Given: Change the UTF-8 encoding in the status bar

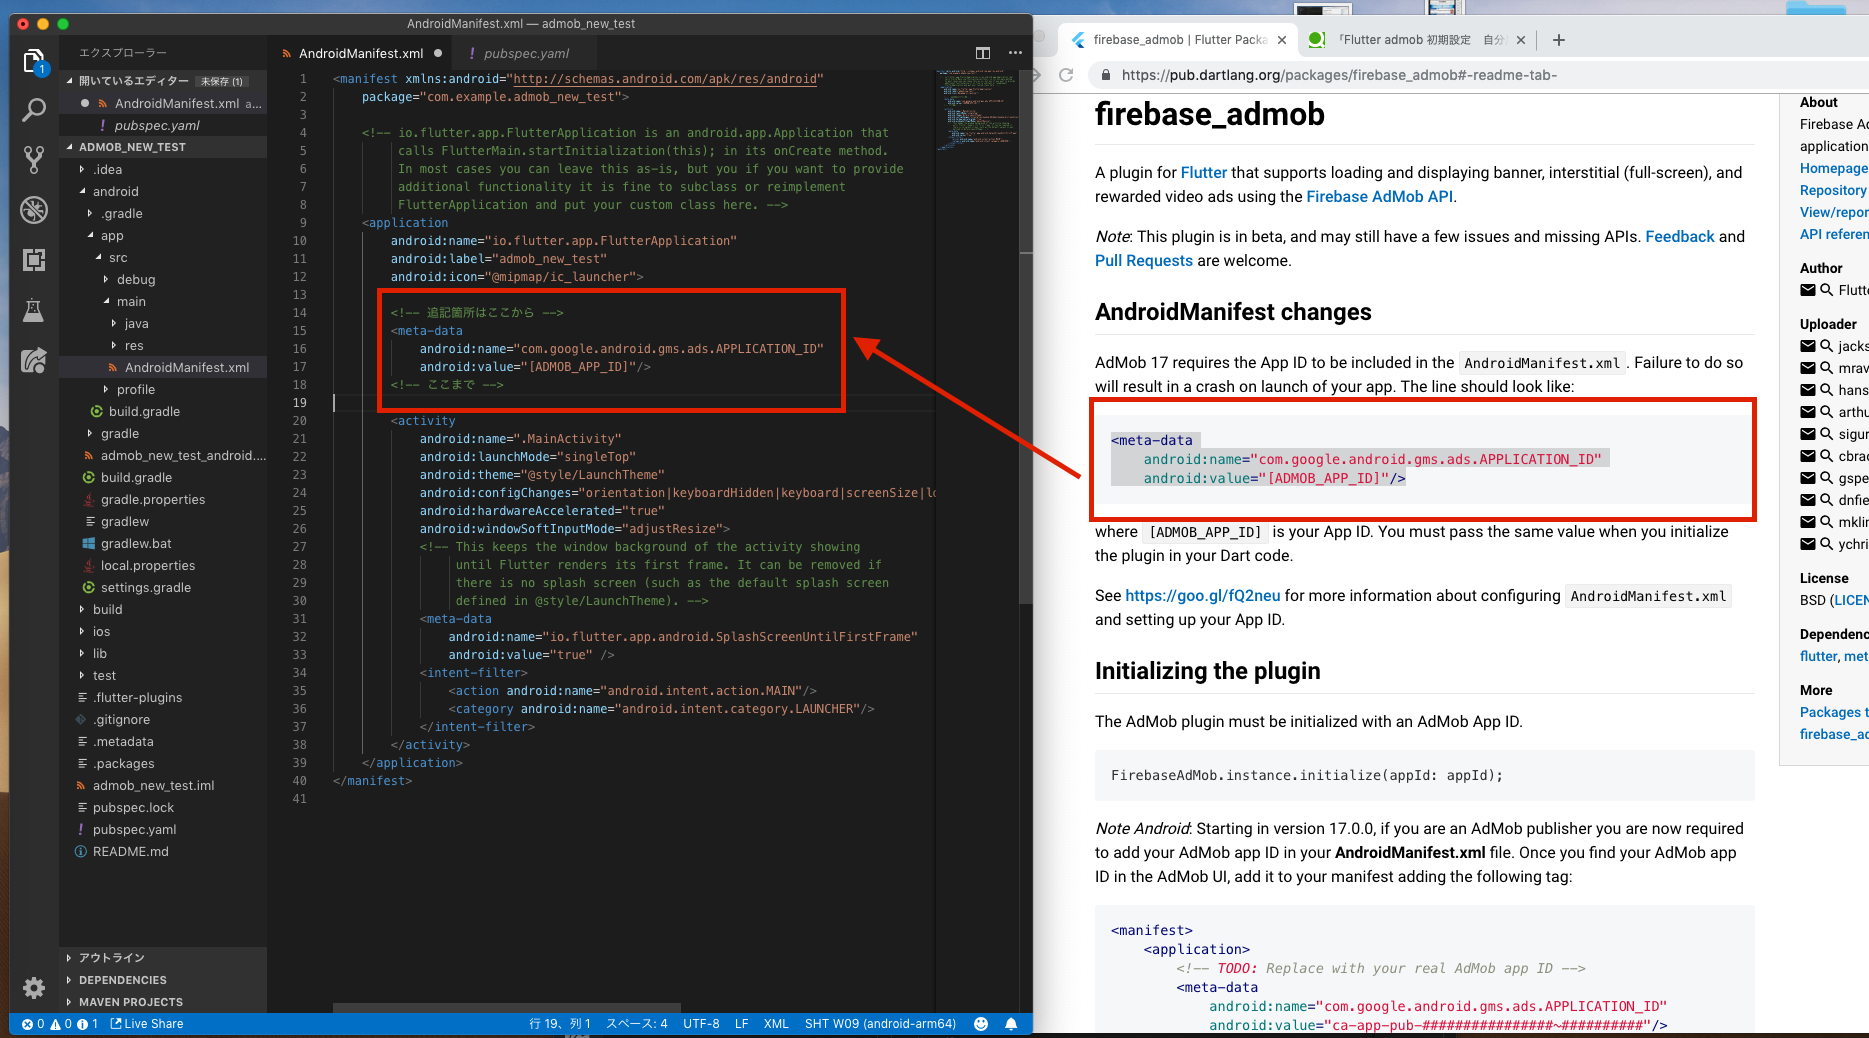Looking at the screenshot, I should 701,1024.
